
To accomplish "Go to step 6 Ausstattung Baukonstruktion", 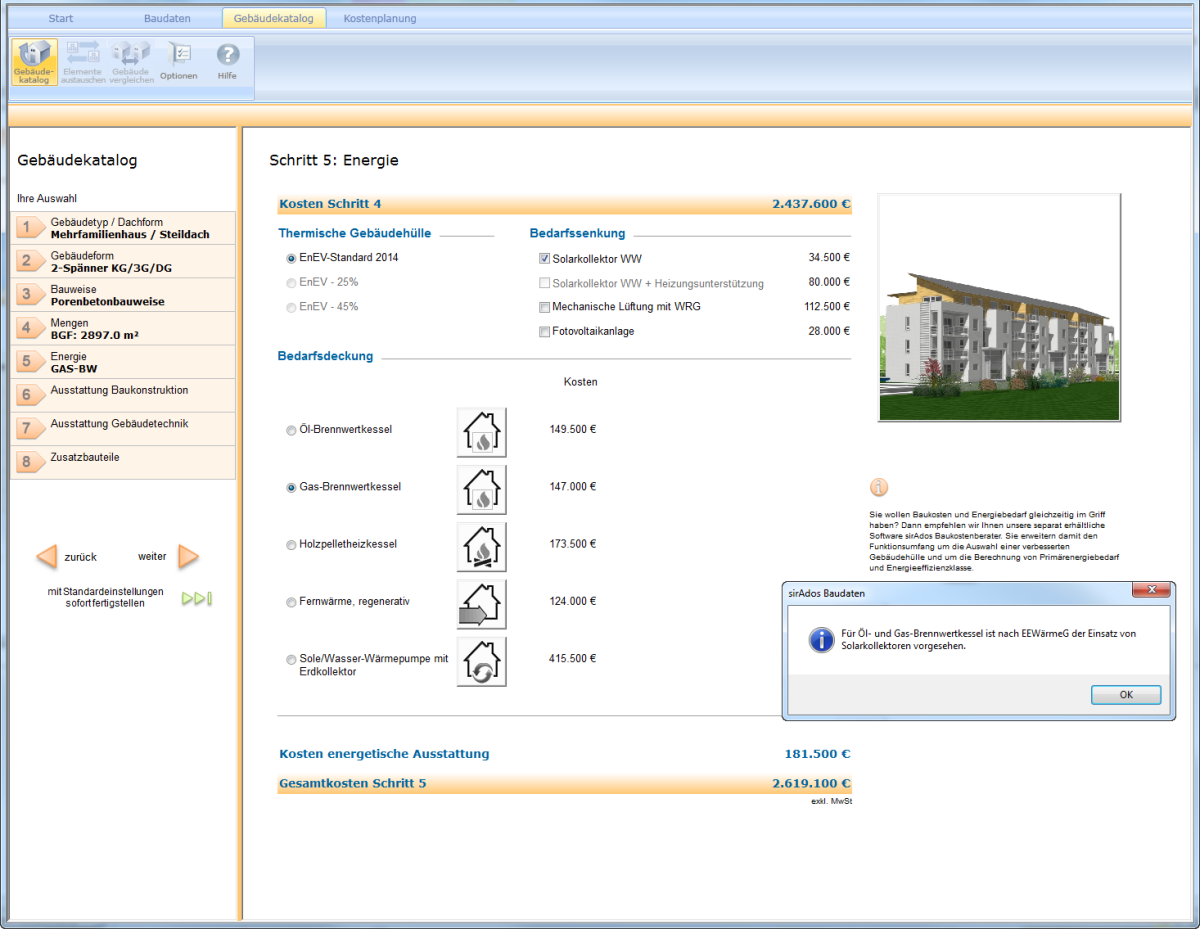I will [123, 394].
